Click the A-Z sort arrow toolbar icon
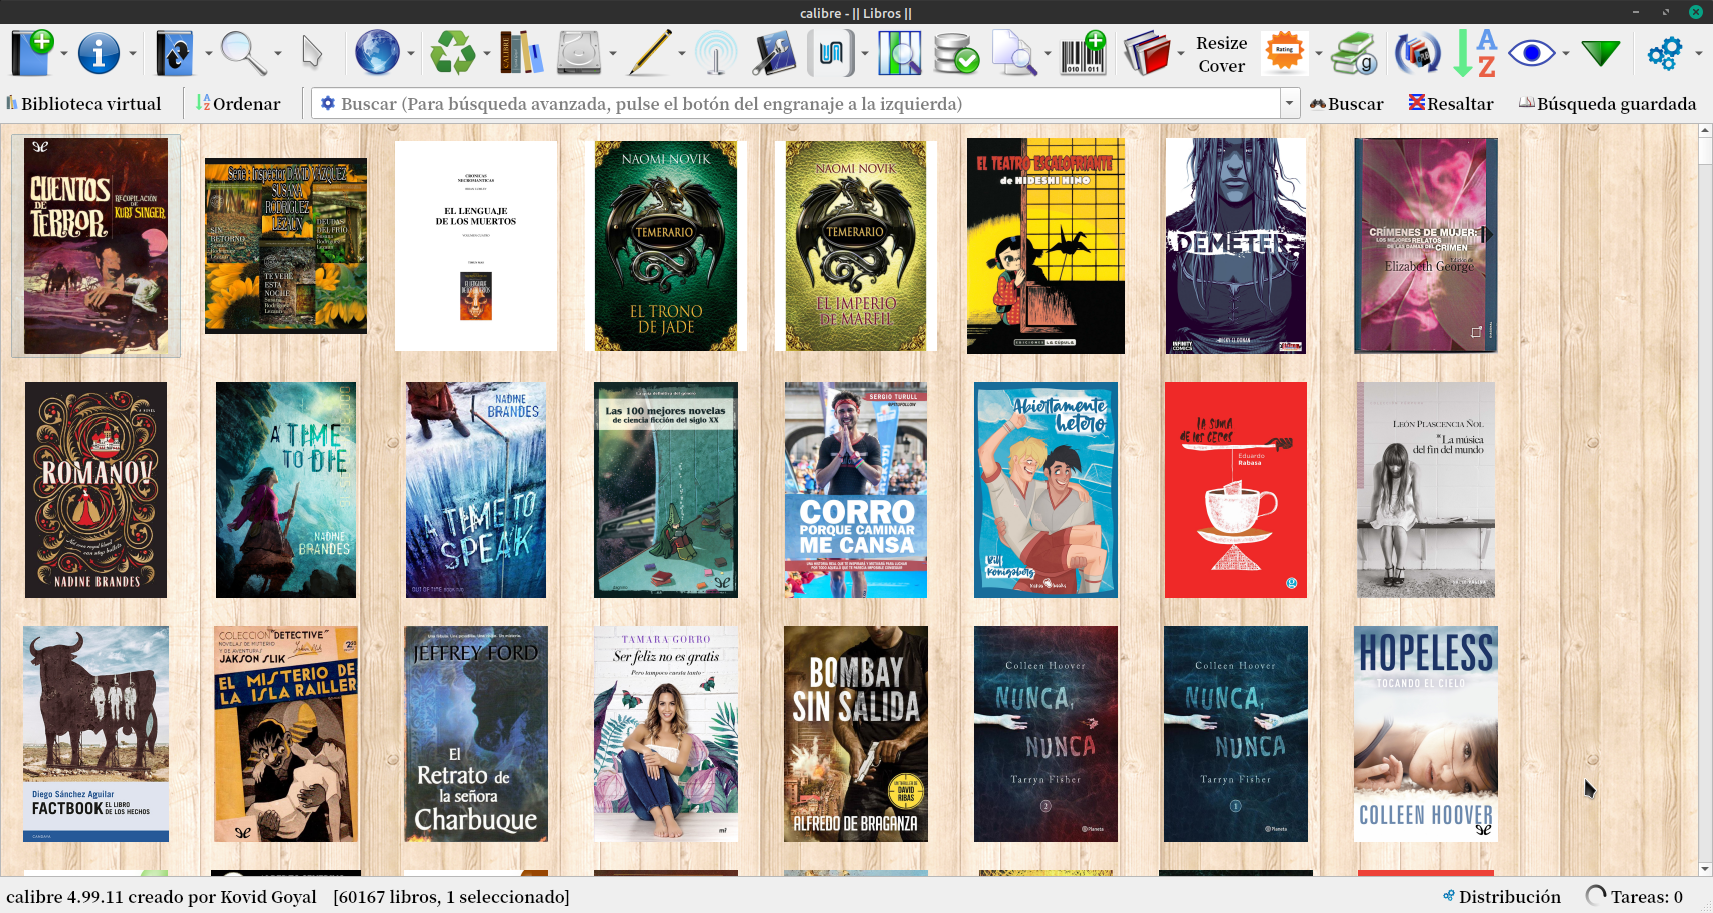The width and height of the screenshot is (1713, 913). 1475,53
